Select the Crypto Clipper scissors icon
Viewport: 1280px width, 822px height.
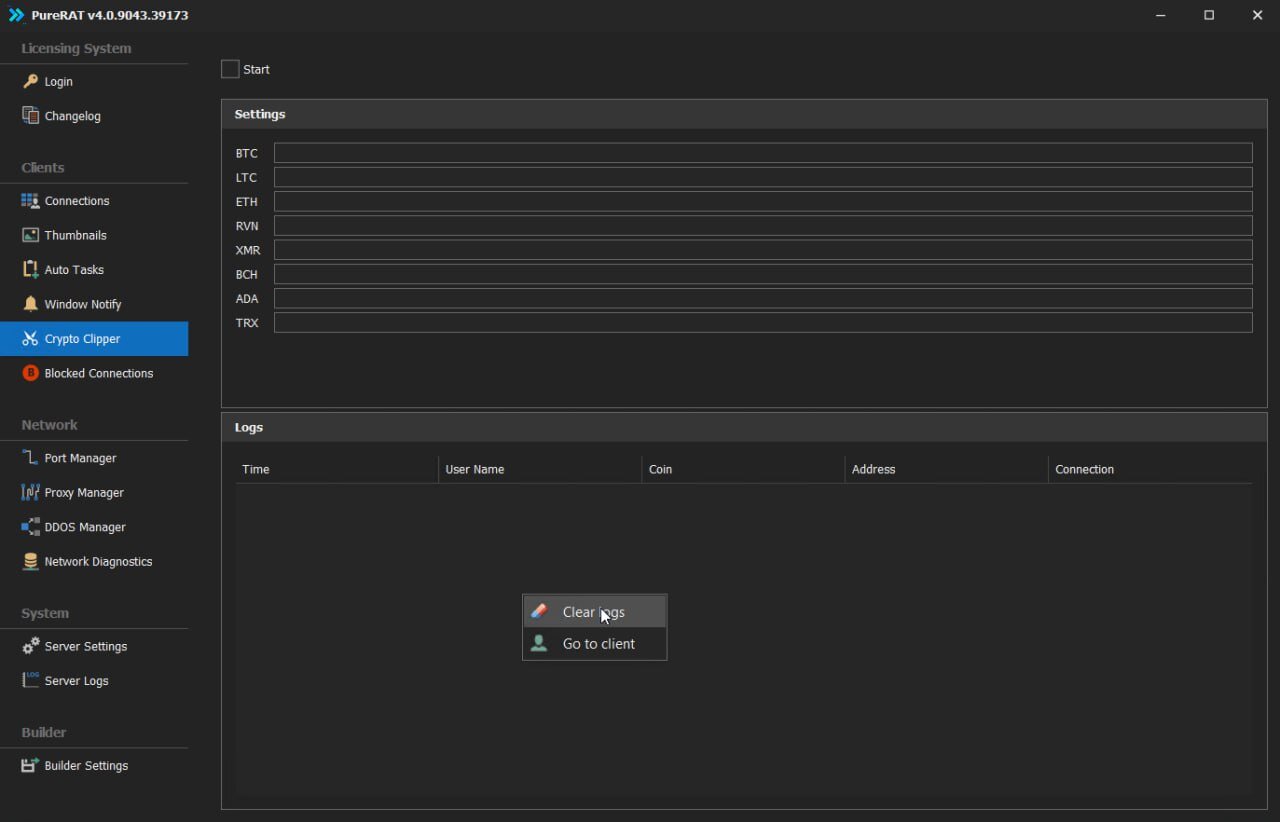[30, 339]
